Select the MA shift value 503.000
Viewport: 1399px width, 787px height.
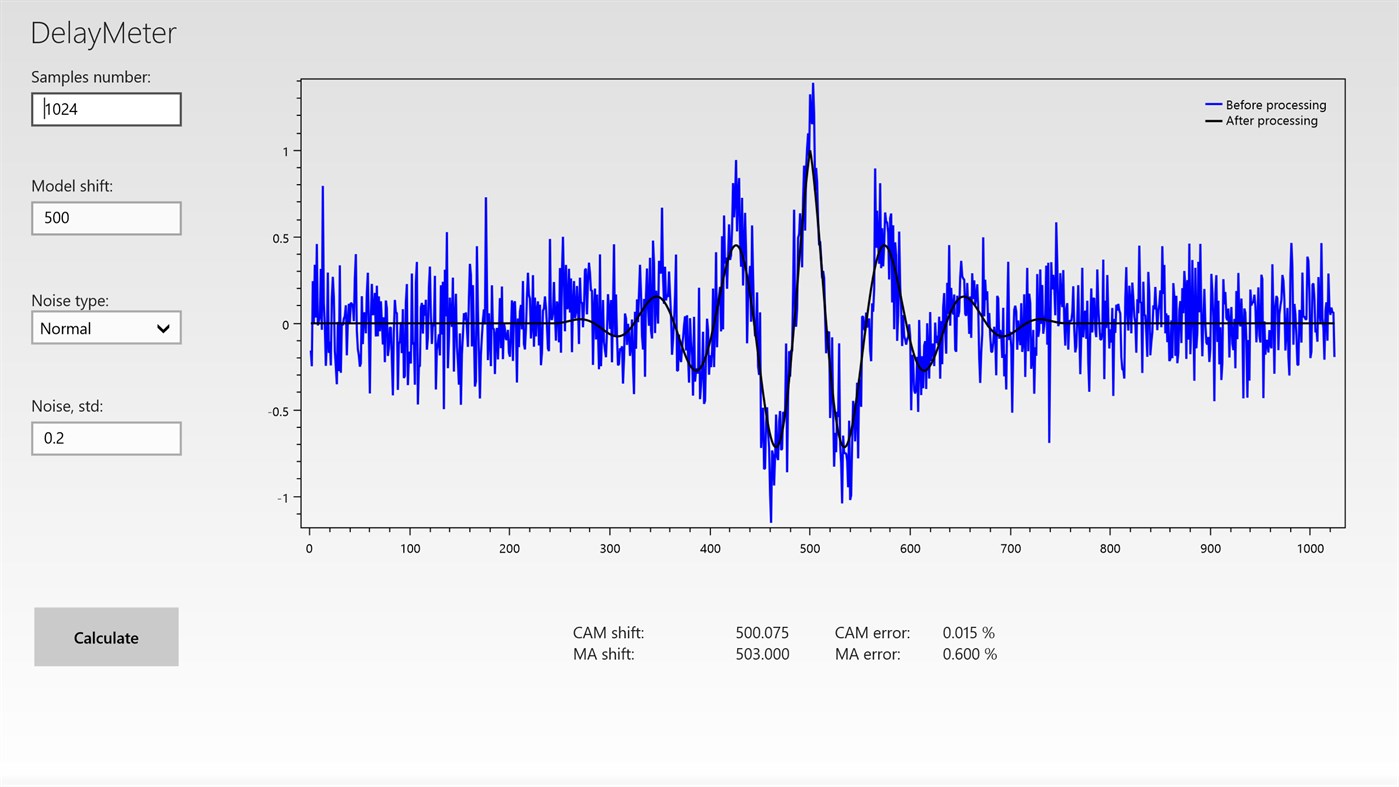(762, 653)
